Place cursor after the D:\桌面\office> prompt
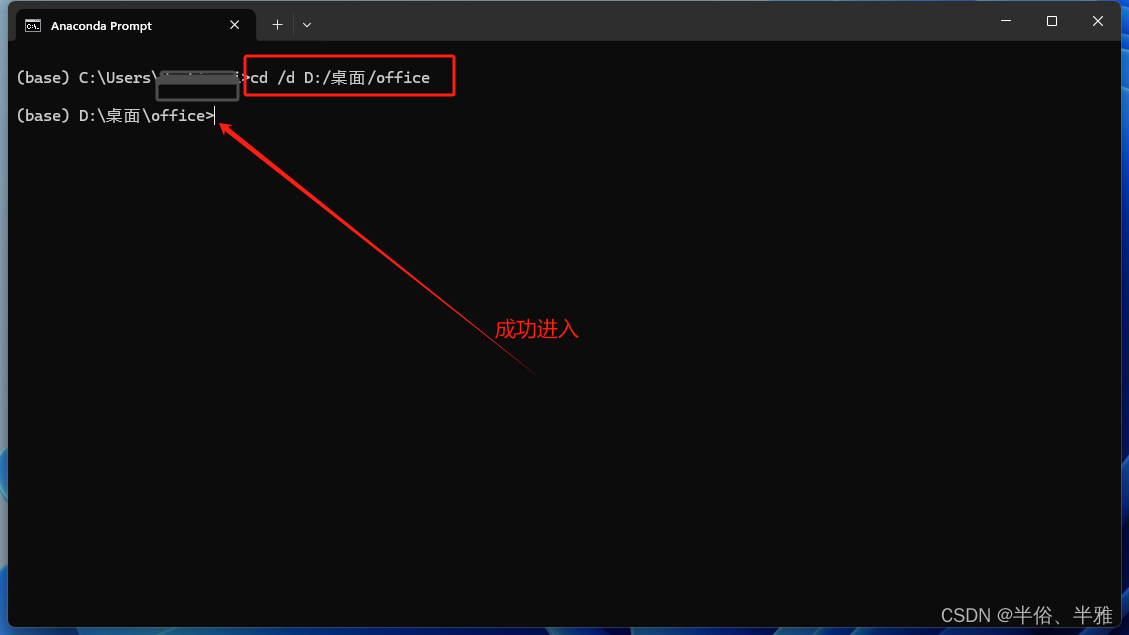This screenshot has width=1129, height=635. [216, 116]
